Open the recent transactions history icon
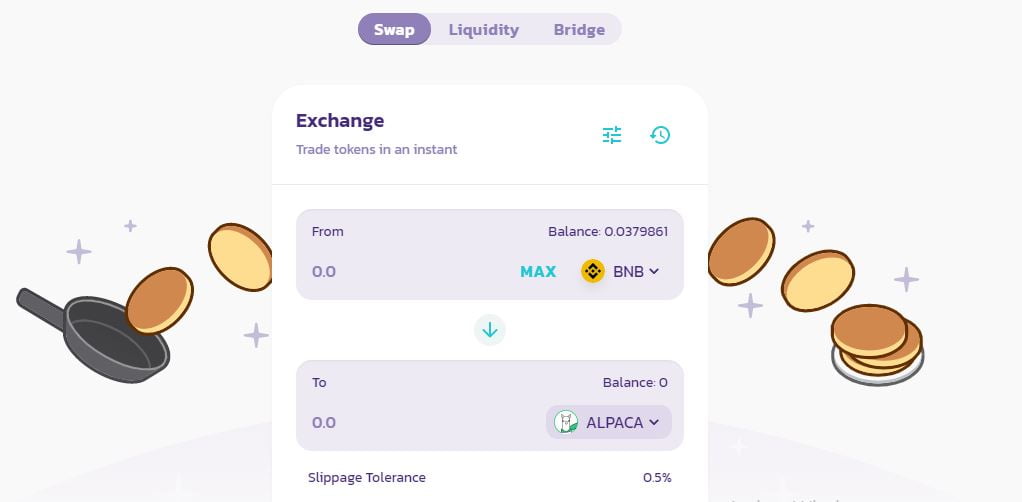This screenshot has width=1022, height=502. coord(660,134)
